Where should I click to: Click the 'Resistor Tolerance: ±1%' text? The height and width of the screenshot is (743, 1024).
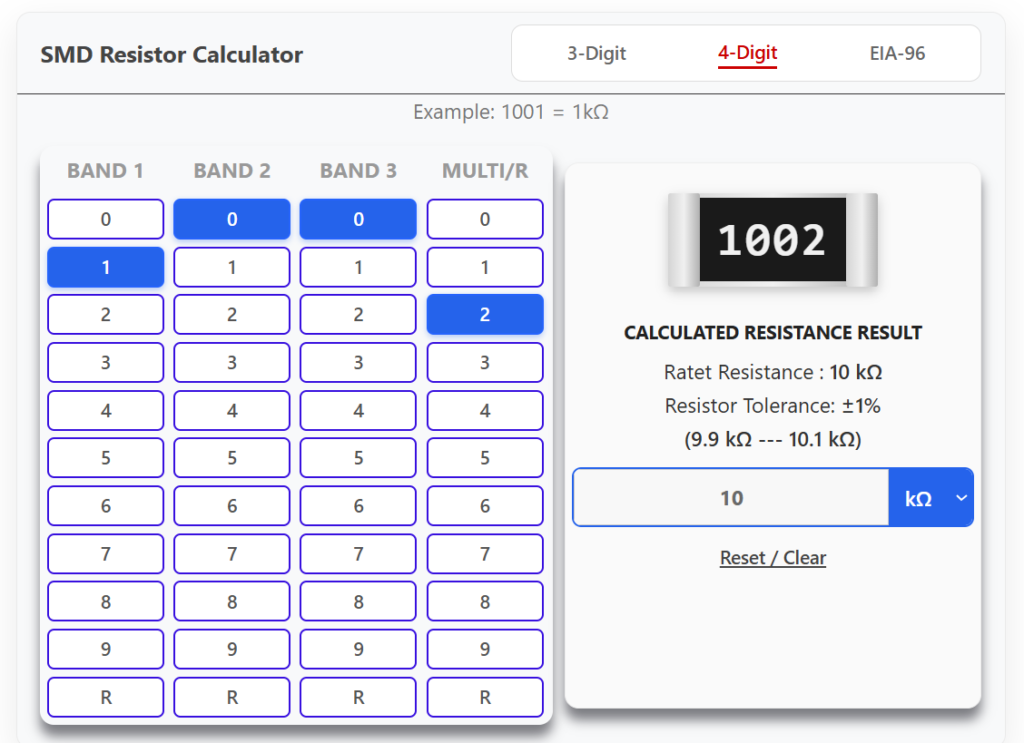tap(773, 406)
